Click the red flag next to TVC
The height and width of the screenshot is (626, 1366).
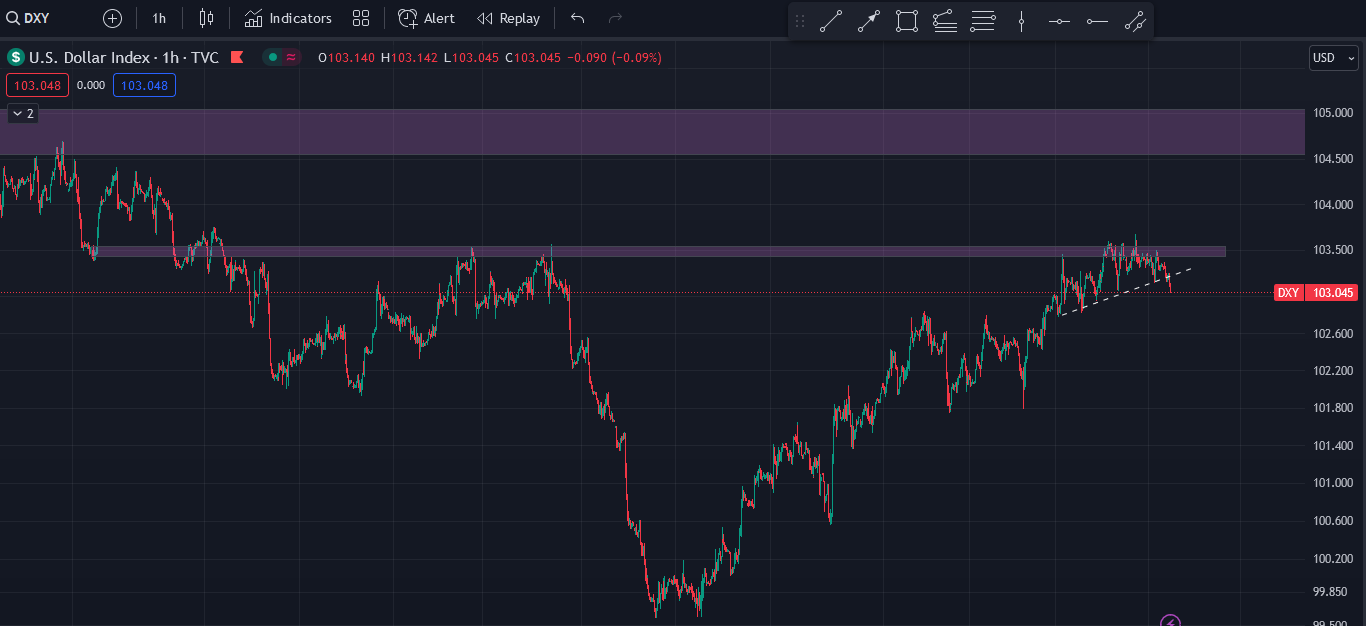(x=237, y=57)
